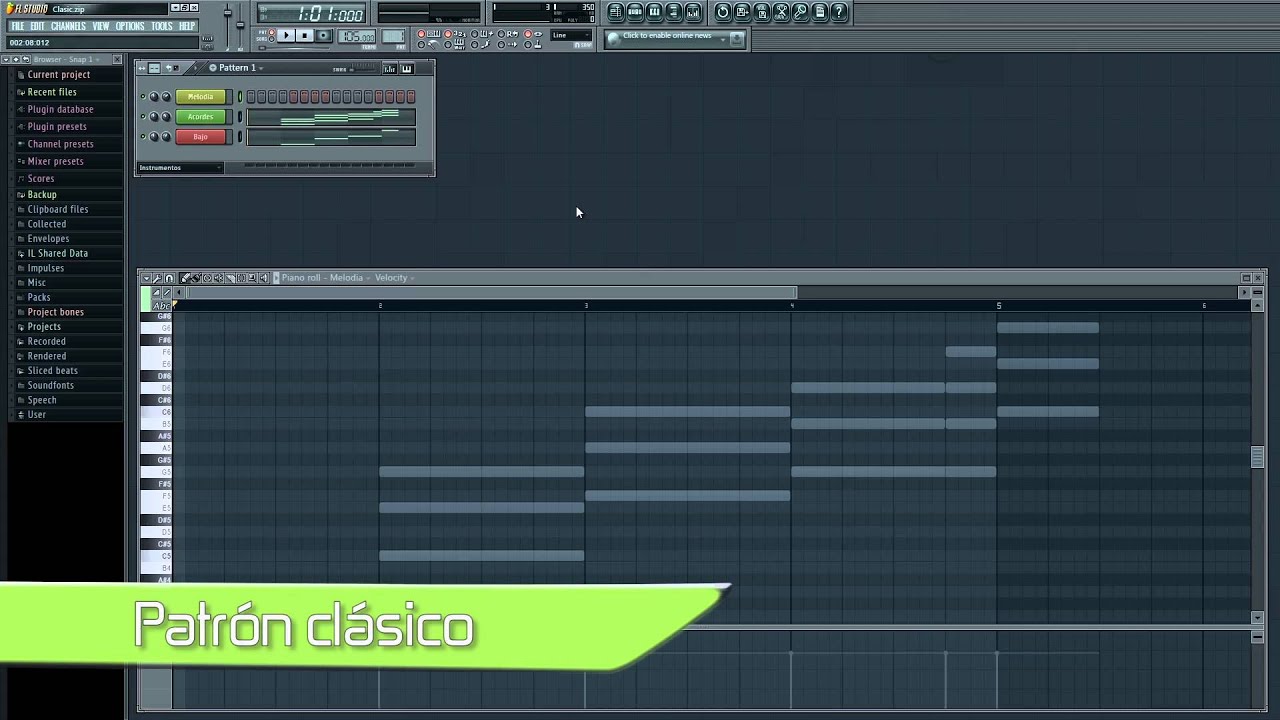Open the EDIT menu
This screenshot has height=720, width=1280.
coord(37,26)
